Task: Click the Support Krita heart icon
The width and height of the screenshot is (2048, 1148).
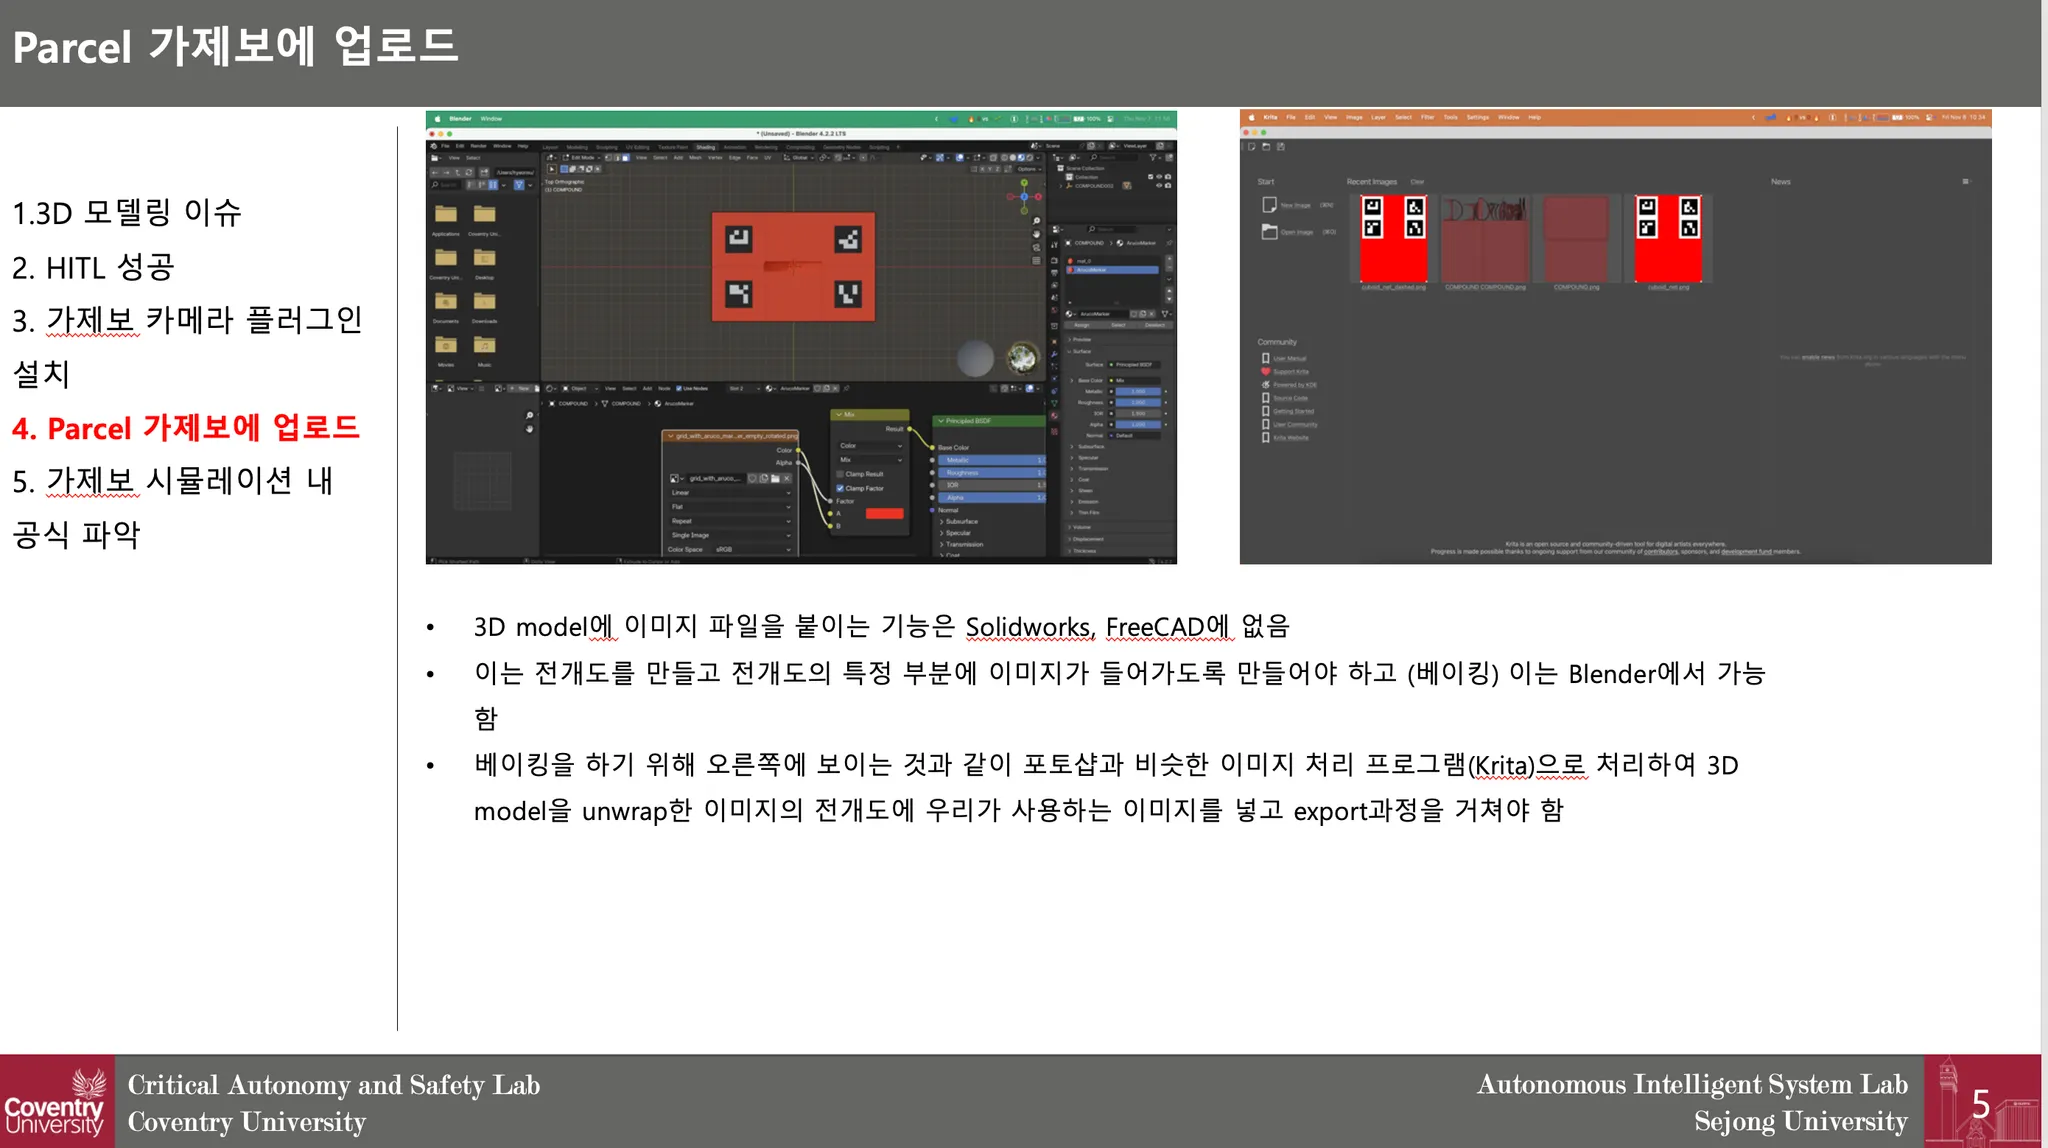Action: click(x=1266, y=371)
